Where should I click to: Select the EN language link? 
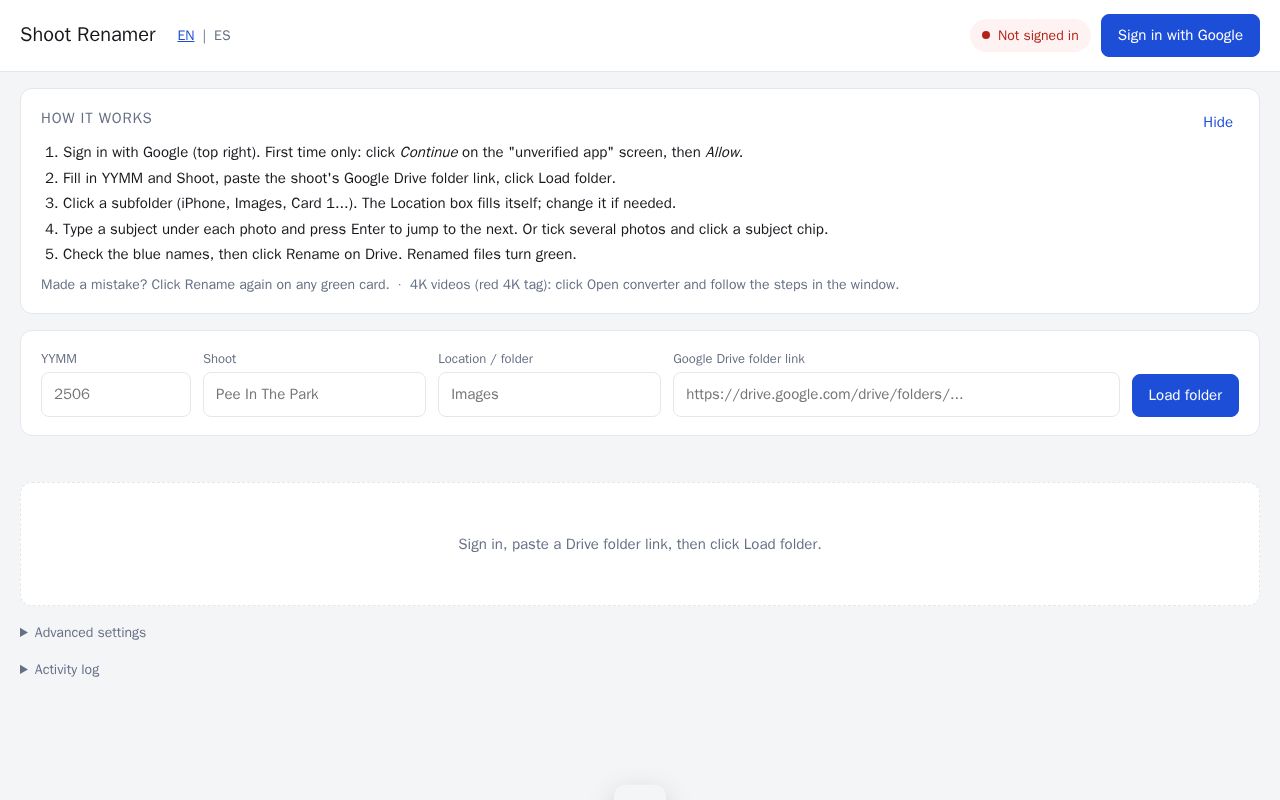click(x=186, y=35)
